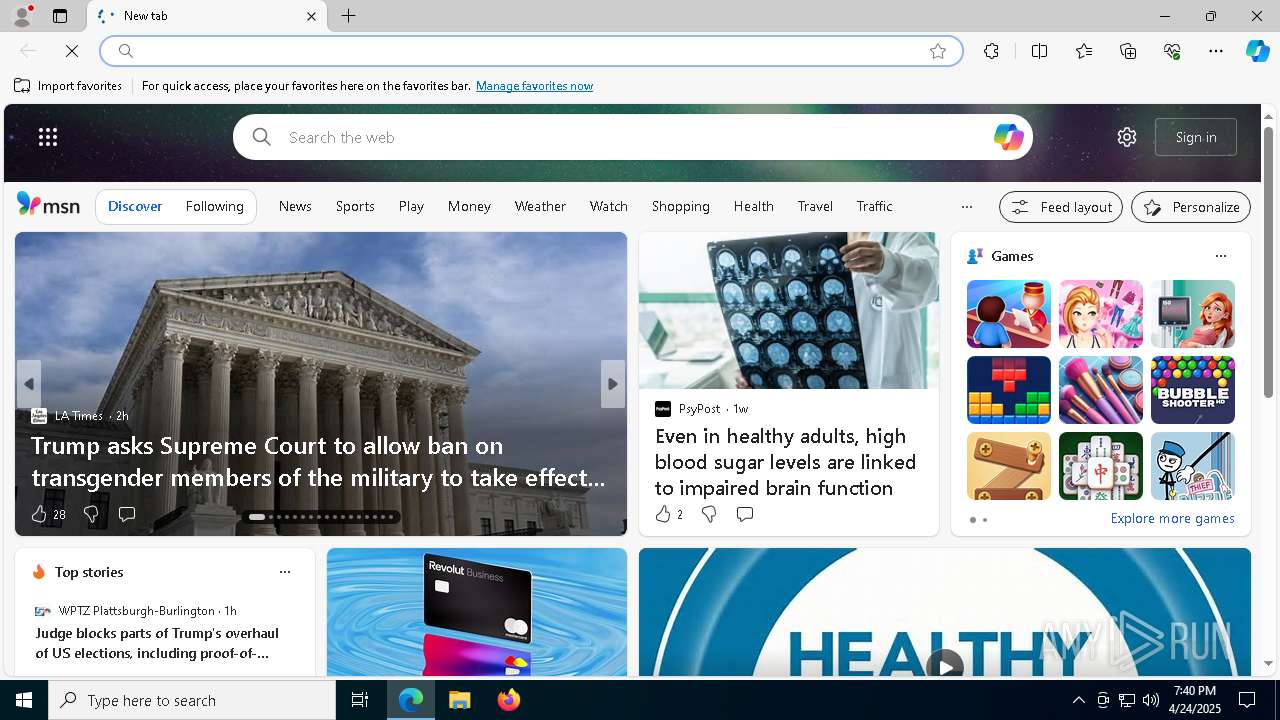
Task: Expand more navigation categories ellipsis
Action: click(967, 206)
